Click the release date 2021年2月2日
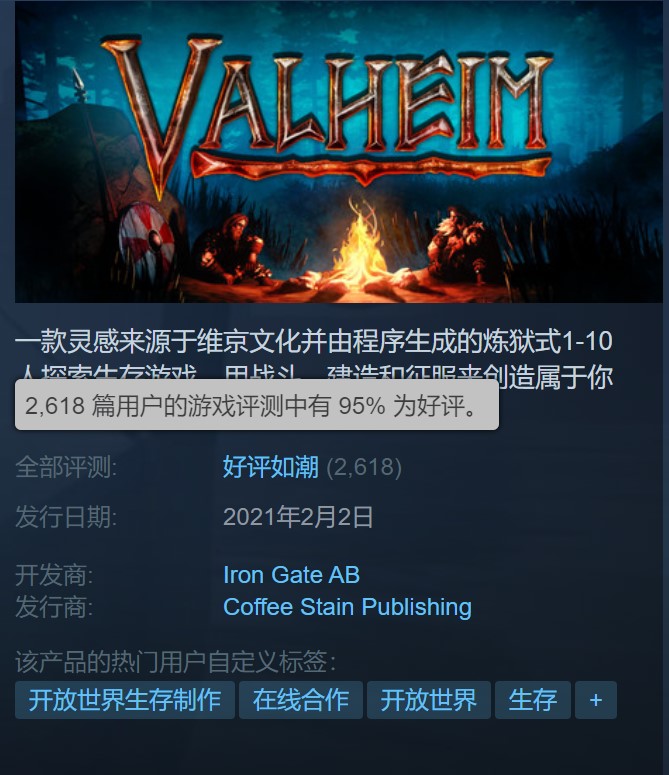669x775 pixels. point(298,517)
